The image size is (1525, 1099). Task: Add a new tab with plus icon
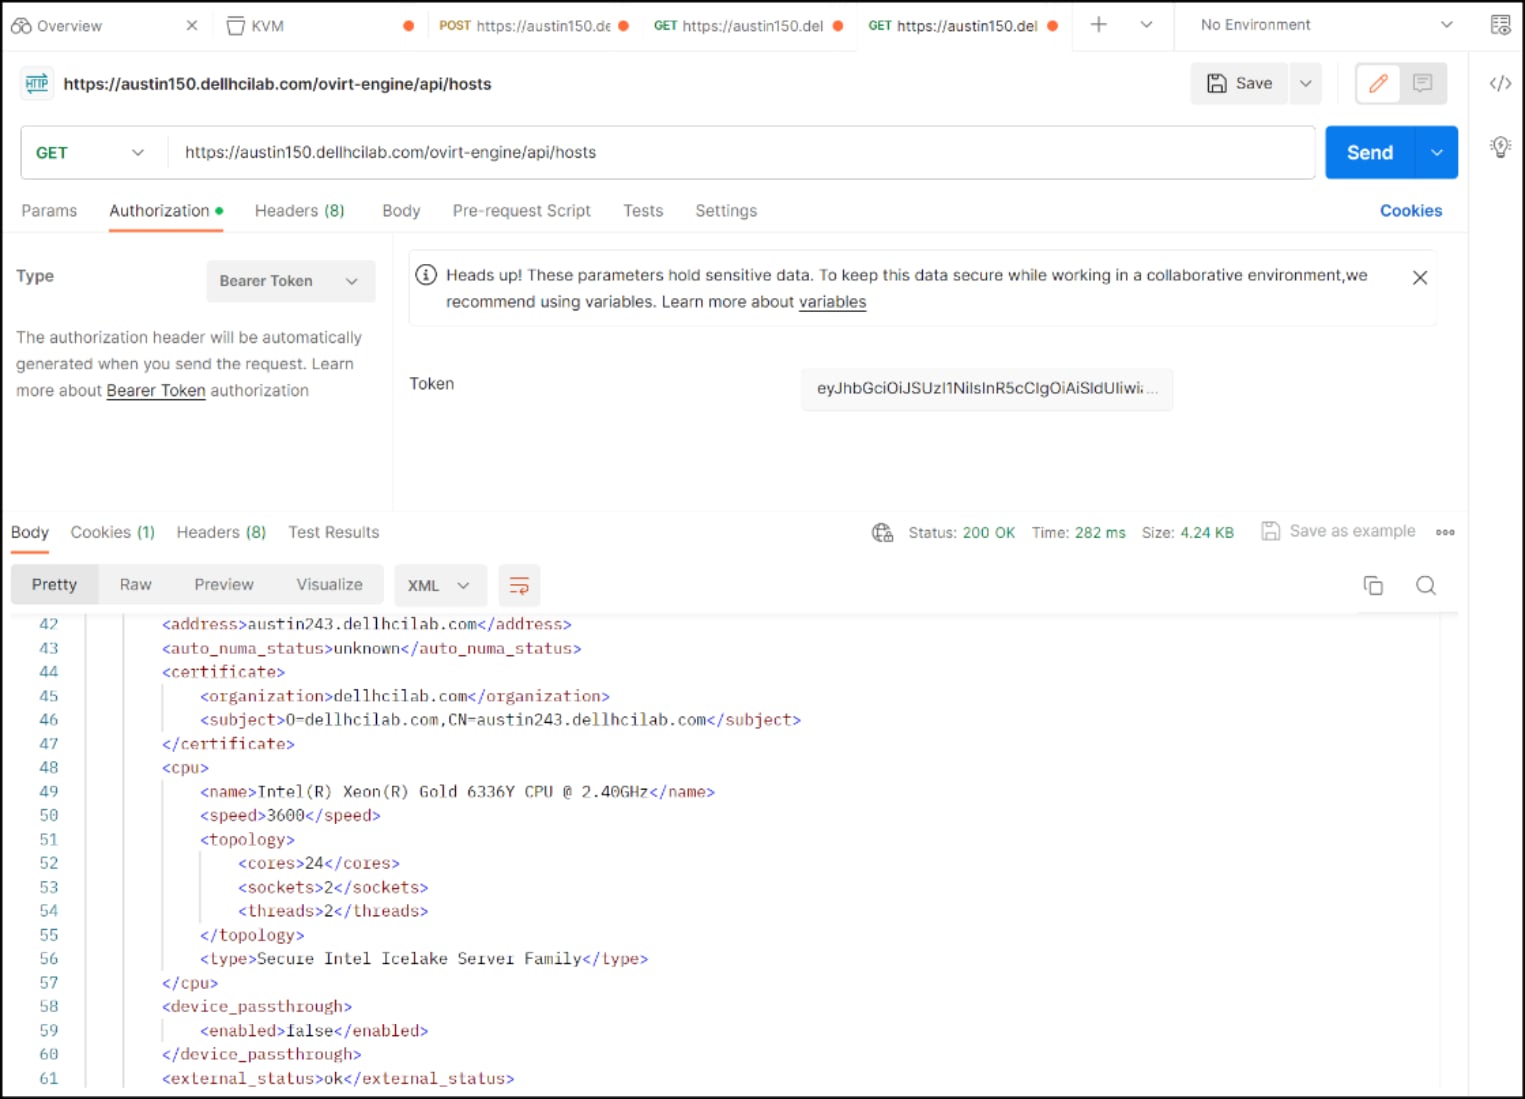click(1098, 25)
